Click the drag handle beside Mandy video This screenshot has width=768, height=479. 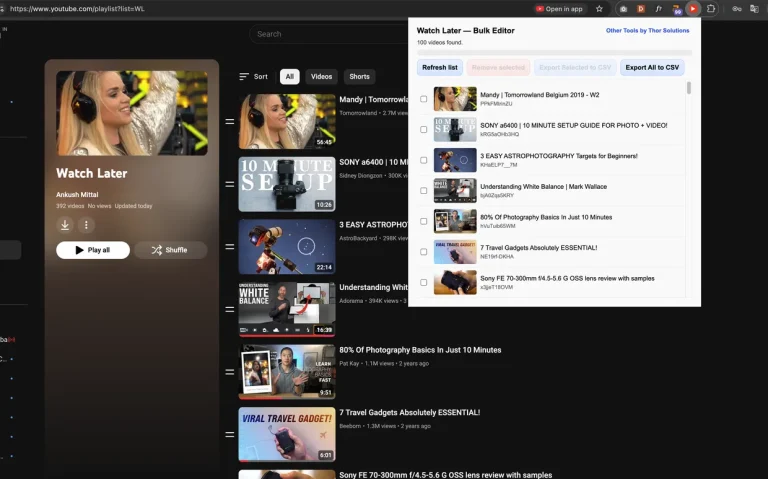tap(229, 121)
